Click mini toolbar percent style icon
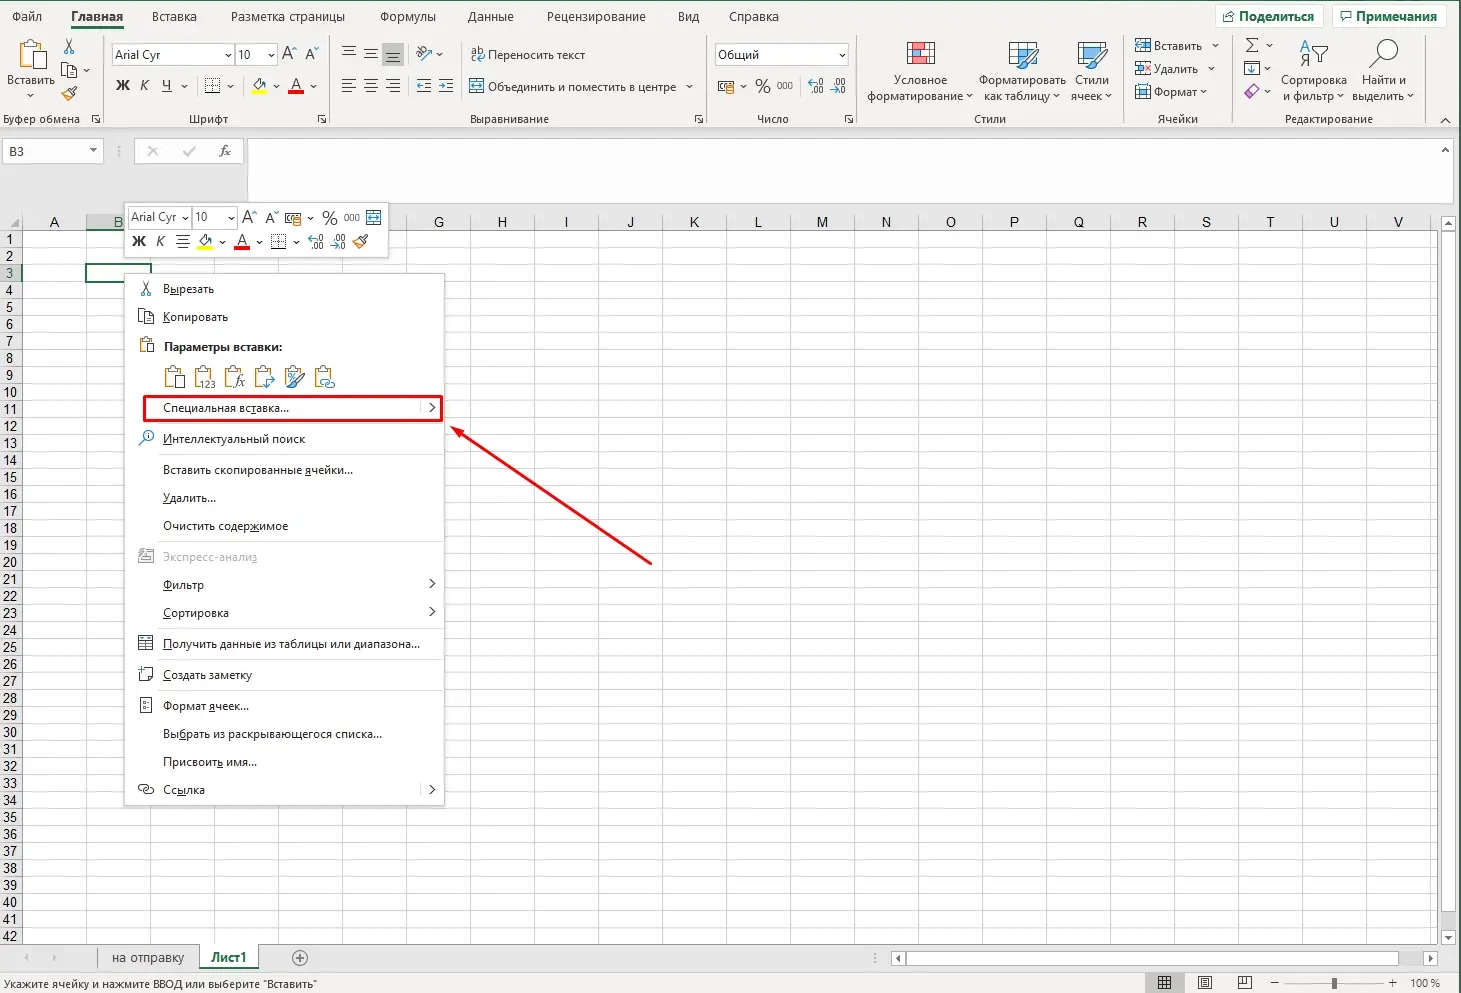 point(329,217)
